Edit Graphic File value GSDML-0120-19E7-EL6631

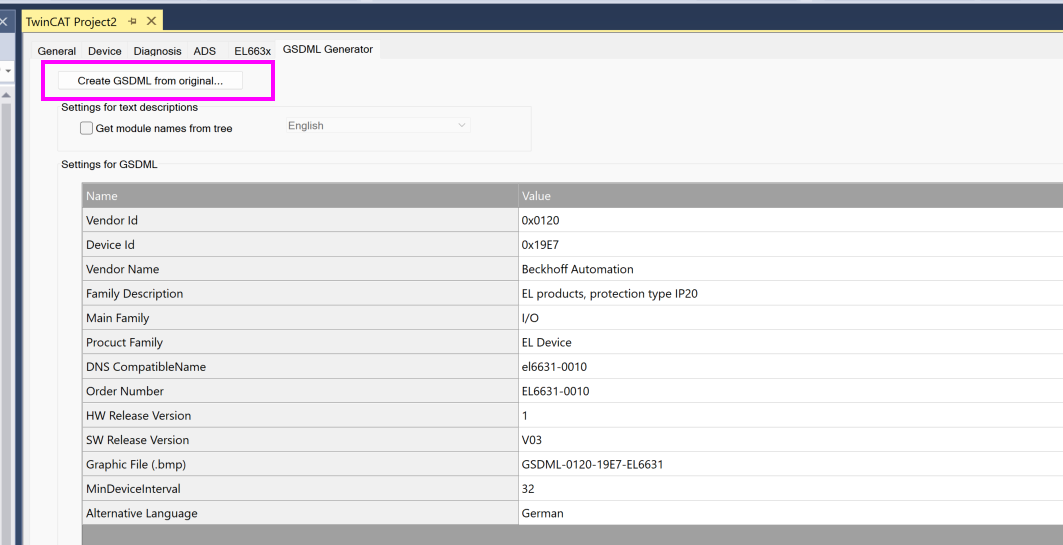[x=790, y=464]
